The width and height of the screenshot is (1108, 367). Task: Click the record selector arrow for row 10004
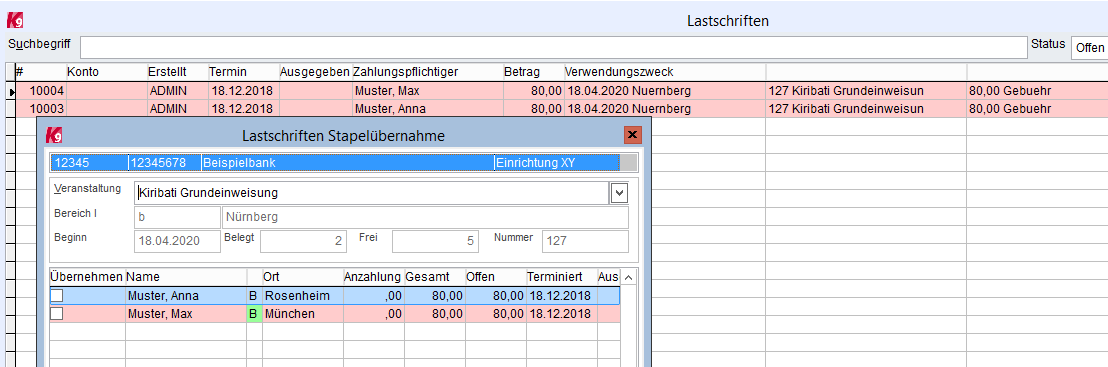(x=10, y=91)
